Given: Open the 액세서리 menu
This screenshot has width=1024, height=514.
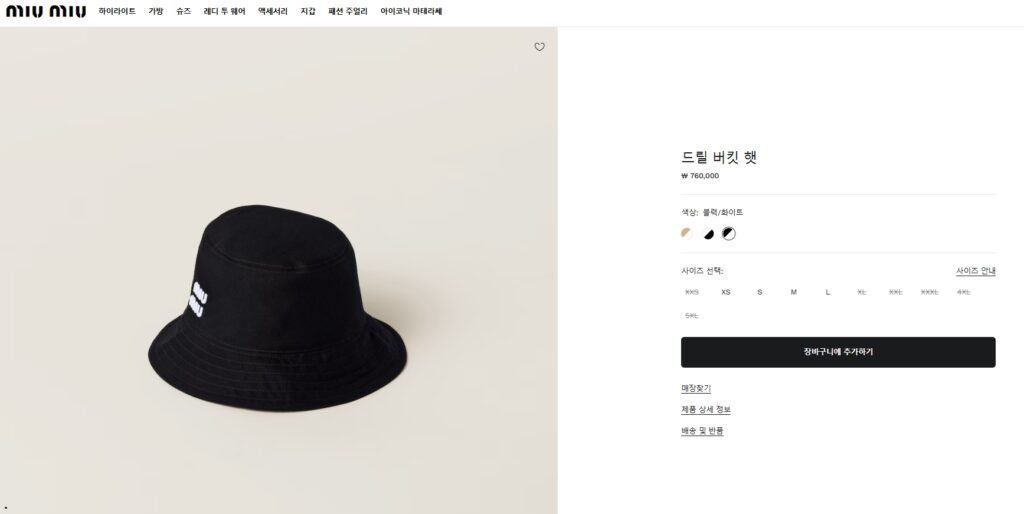Looking at the screenshot, I should (x=273, y=12).
